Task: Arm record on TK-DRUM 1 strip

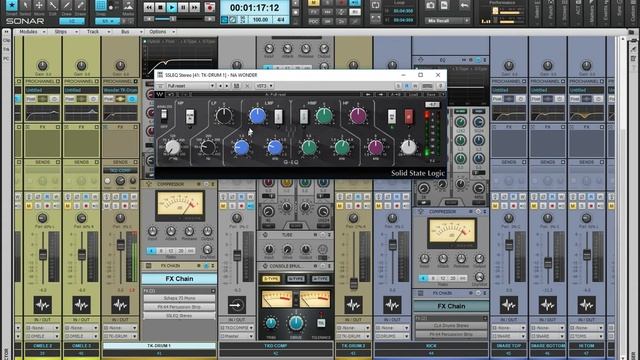Action: click(125, 206)
